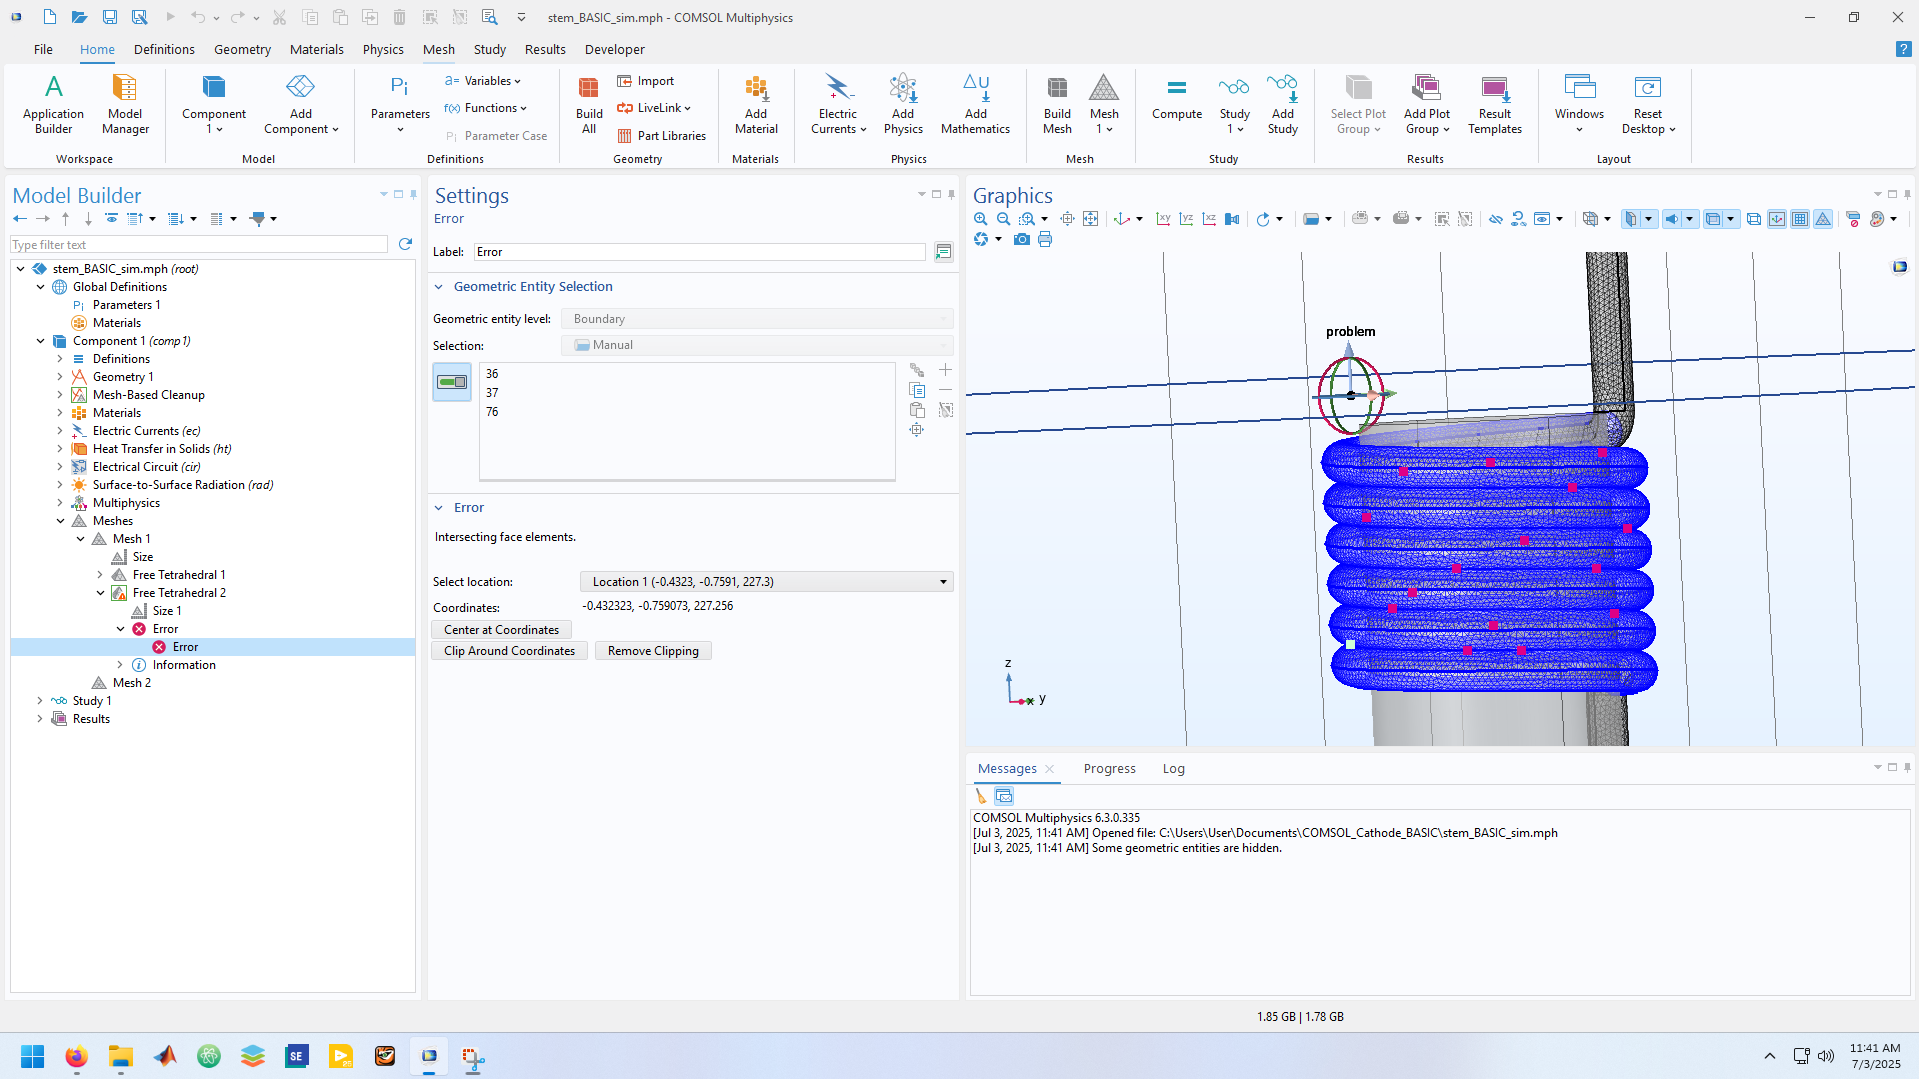Image resolution: width=1919 pixels, height=1079 pixels.
Task: Collapse the Geometric Entity Selection section
Action: [439, 287]
